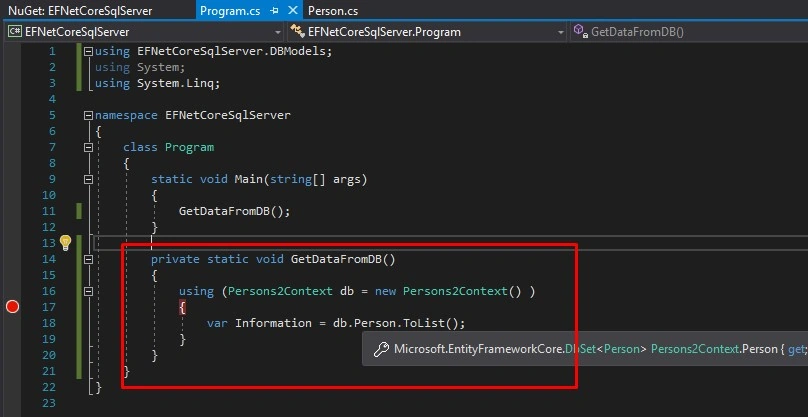The width and height of the screenshot is (808, 417).
Task: Click 'using System;' on line 2
Action: 140,67
